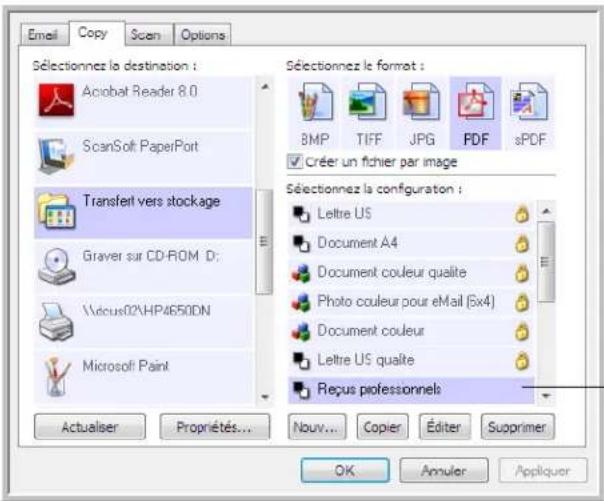Viewport: 604px width, 501px height.
Task: Click lock icon beside Document couleur qualité
Action: pyautogui.click(x=522, y=273)
